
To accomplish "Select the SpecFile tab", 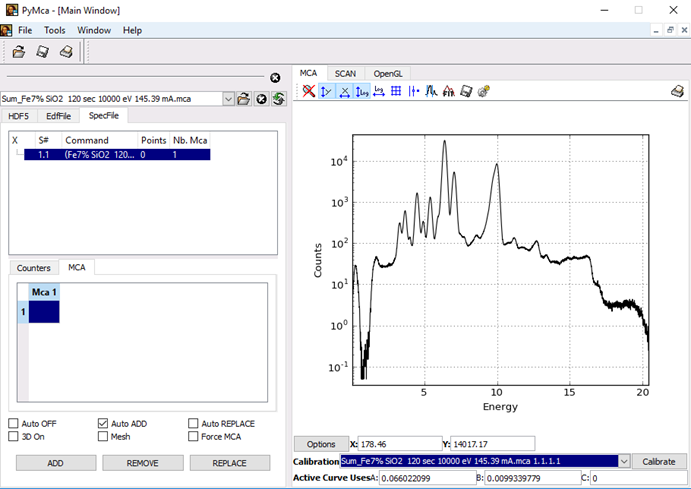I will [x=104, y=115].
